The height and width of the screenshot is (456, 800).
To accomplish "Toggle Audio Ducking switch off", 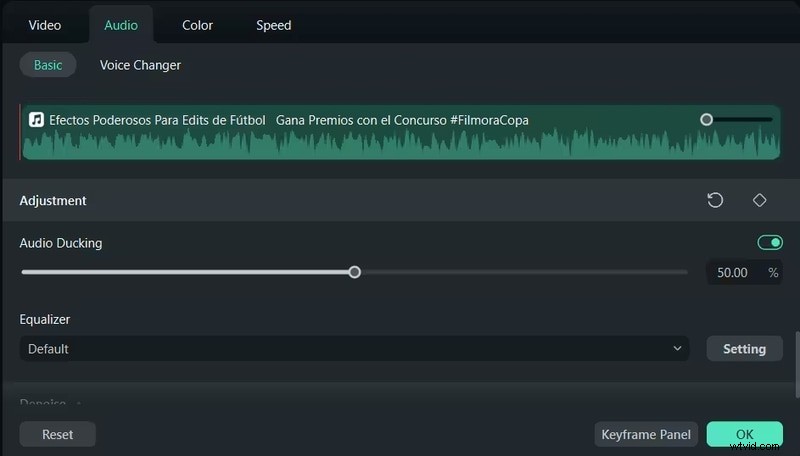I will [770, 243].
